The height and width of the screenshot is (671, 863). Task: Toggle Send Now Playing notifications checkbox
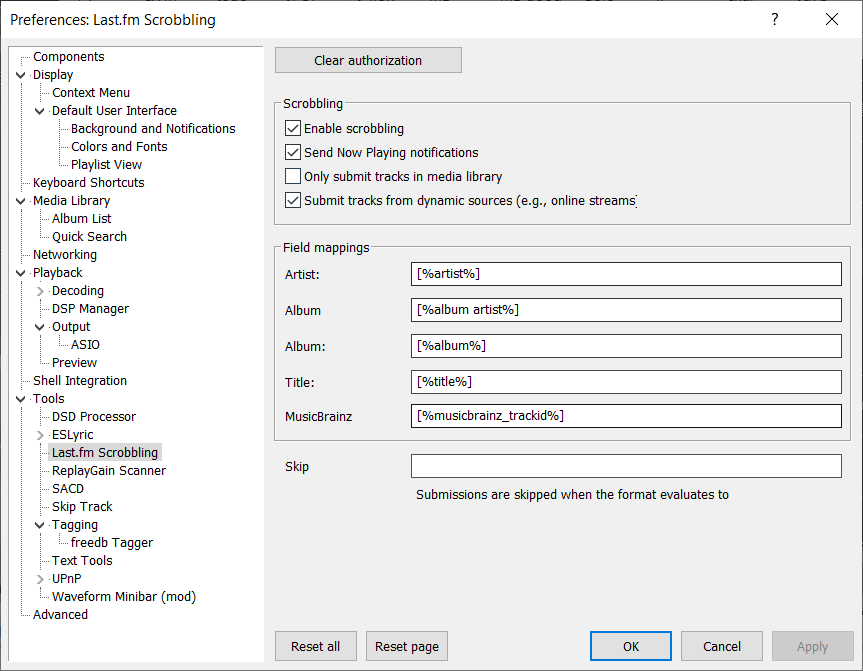coord(293,152)
